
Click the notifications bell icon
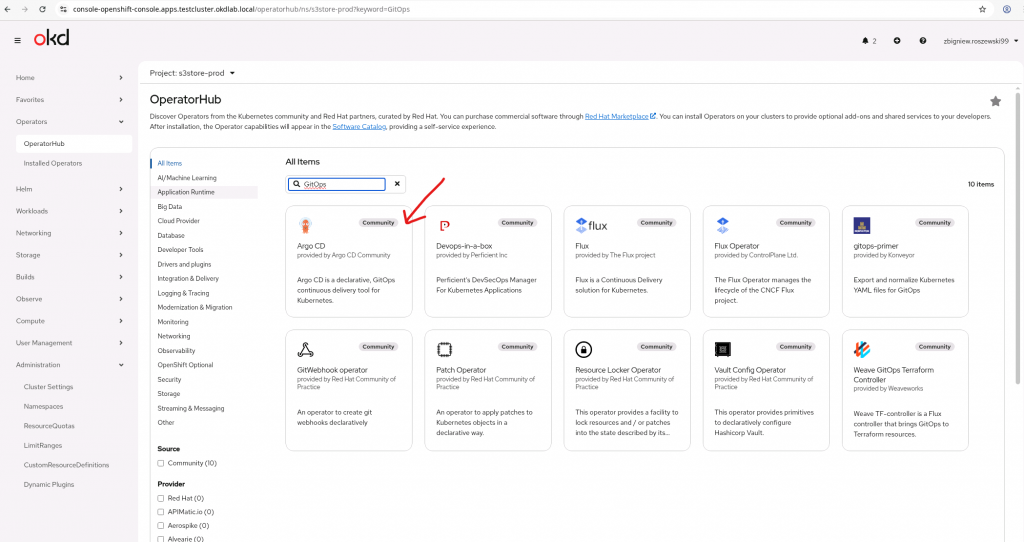click(x=865, y=41)
